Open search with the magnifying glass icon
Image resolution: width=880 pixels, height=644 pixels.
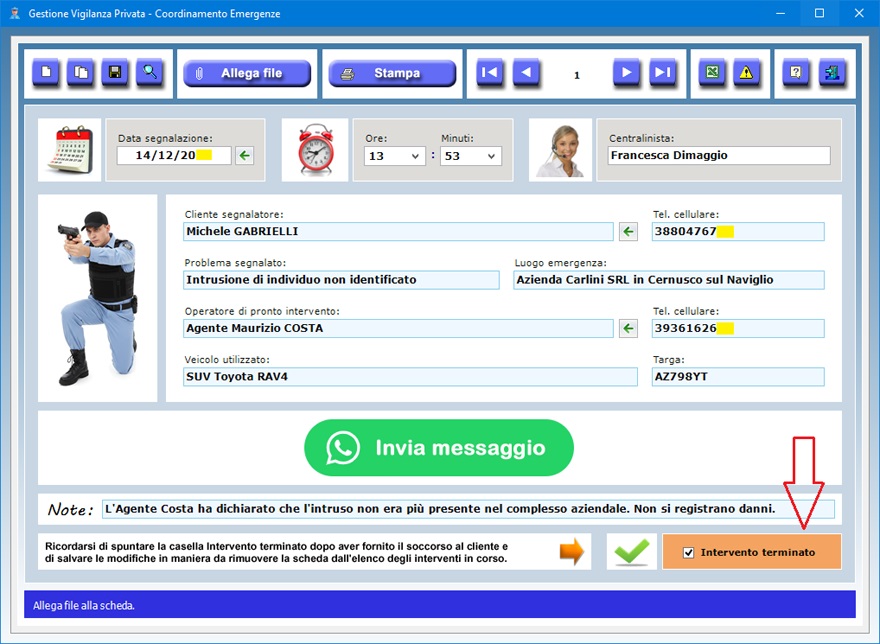pos(150,73)
